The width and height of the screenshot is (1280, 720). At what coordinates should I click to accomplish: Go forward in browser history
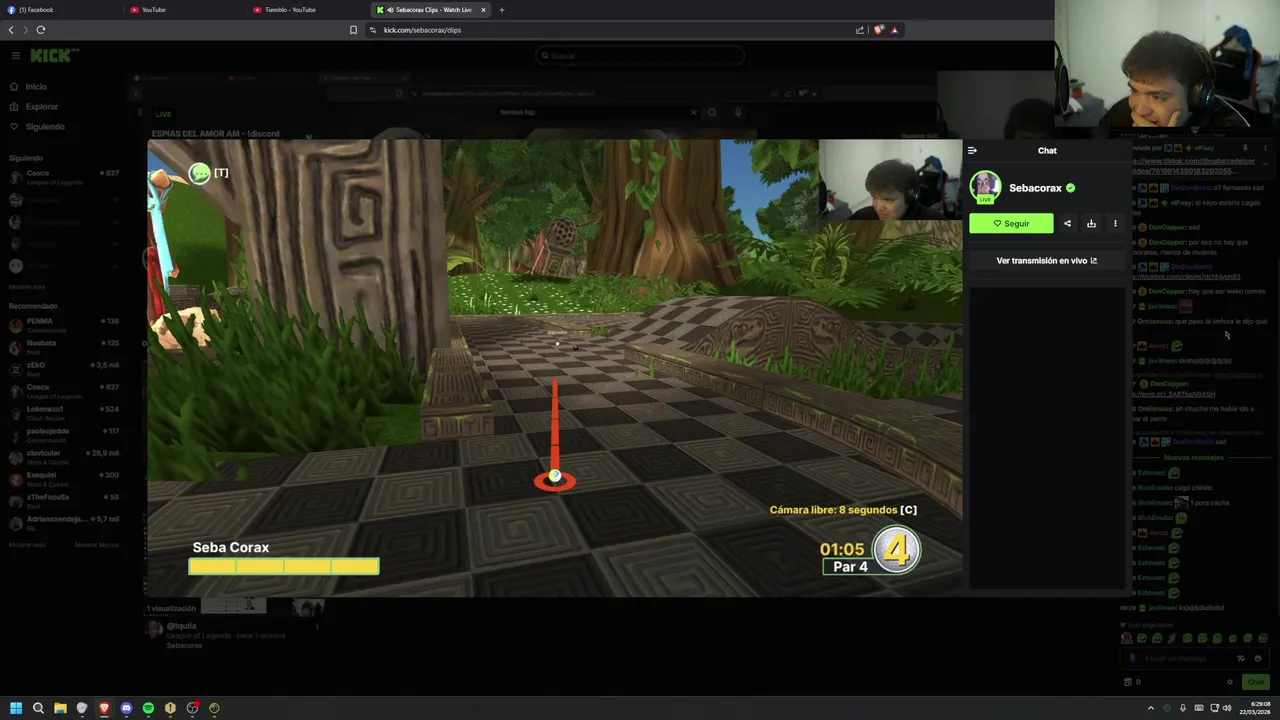(25, 30)
